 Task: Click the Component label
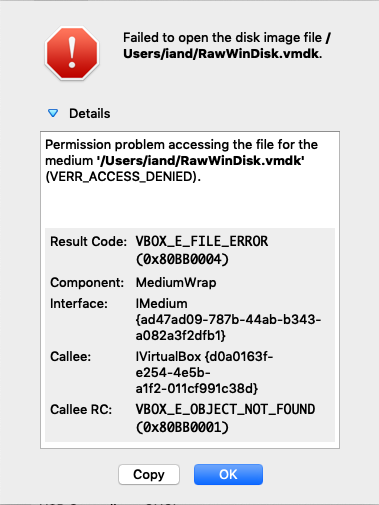pyautogui.click(x=87, y=283)
